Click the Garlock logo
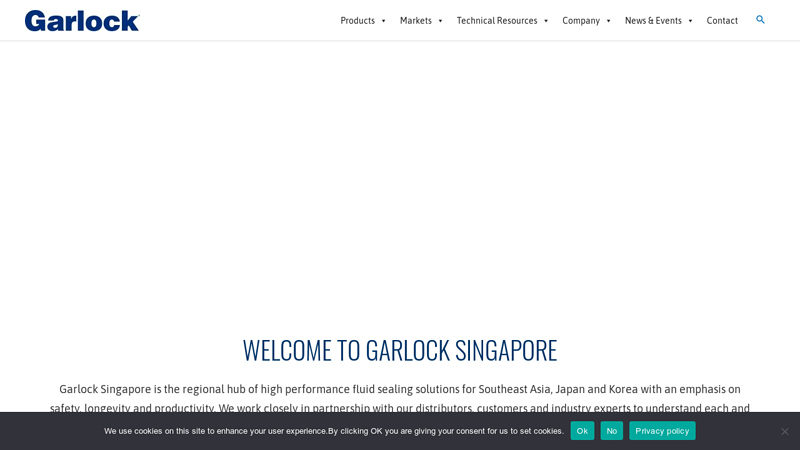This screenshot has height=450, width=800. [82, 21]
